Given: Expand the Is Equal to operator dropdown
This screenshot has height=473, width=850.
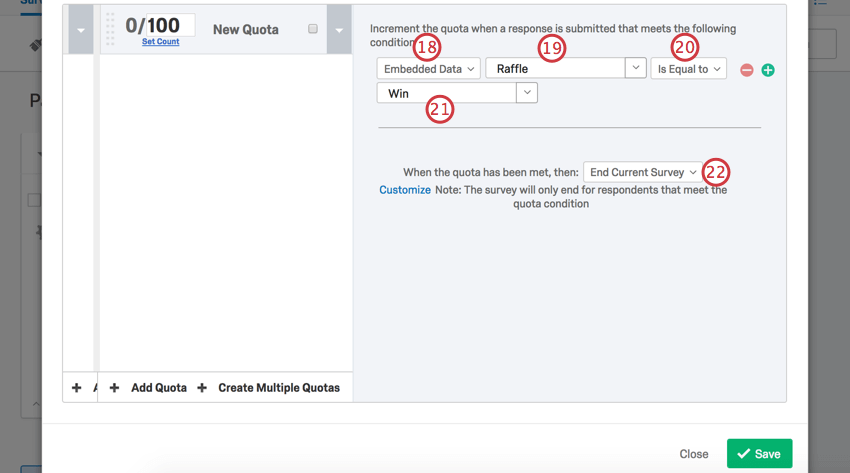Looking at the screenshot, I should tap(688, 69).
